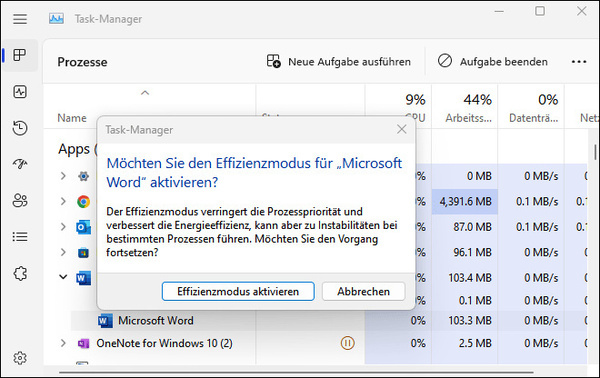Screen dimensions: 600x378
Task: Select the Processes sidebar icon
Action: (x=20, y=55)
